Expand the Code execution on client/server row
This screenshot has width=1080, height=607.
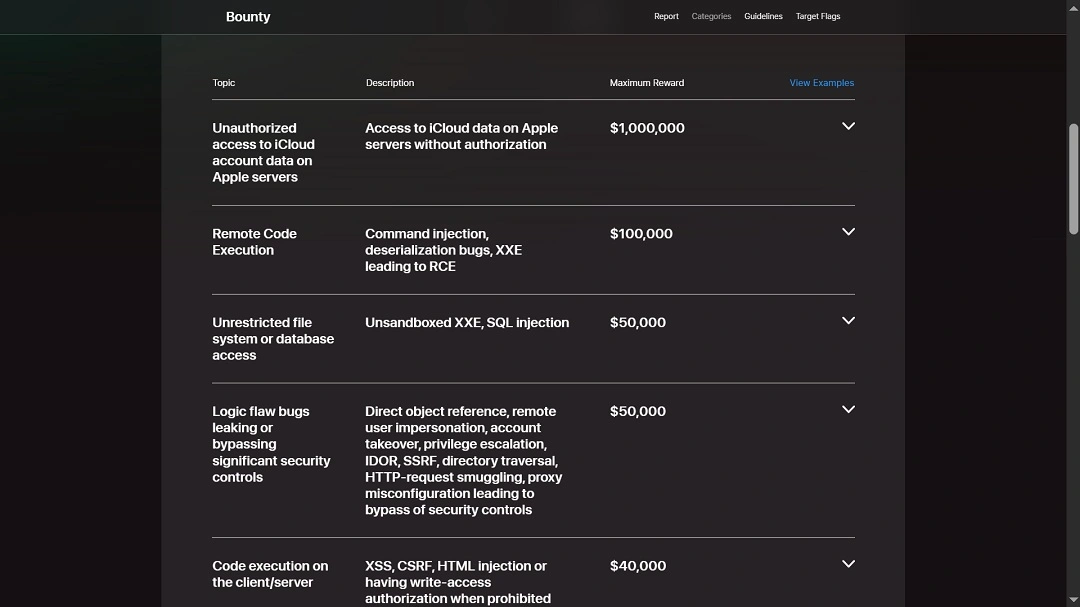point(848,563)
